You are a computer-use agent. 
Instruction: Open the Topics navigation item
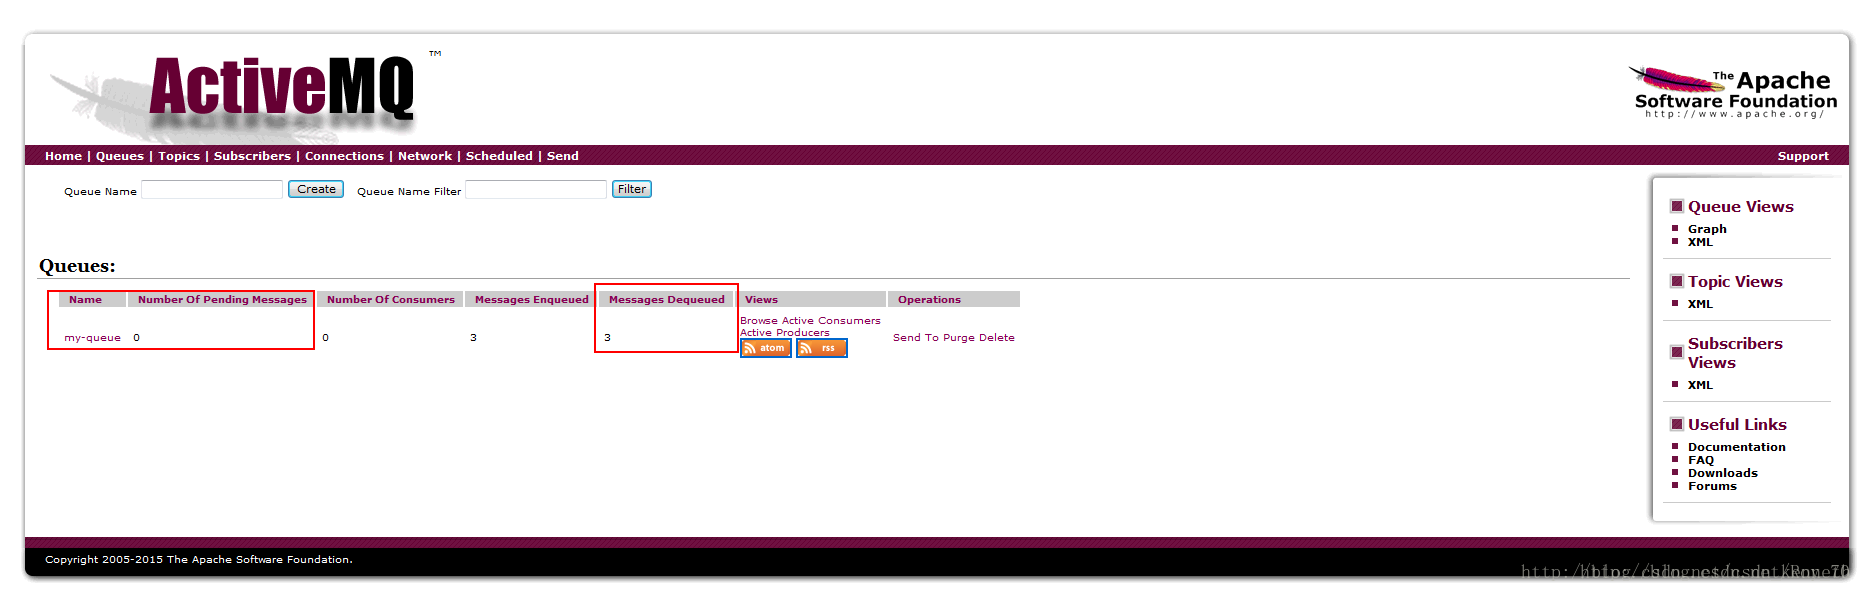[179, 156]
